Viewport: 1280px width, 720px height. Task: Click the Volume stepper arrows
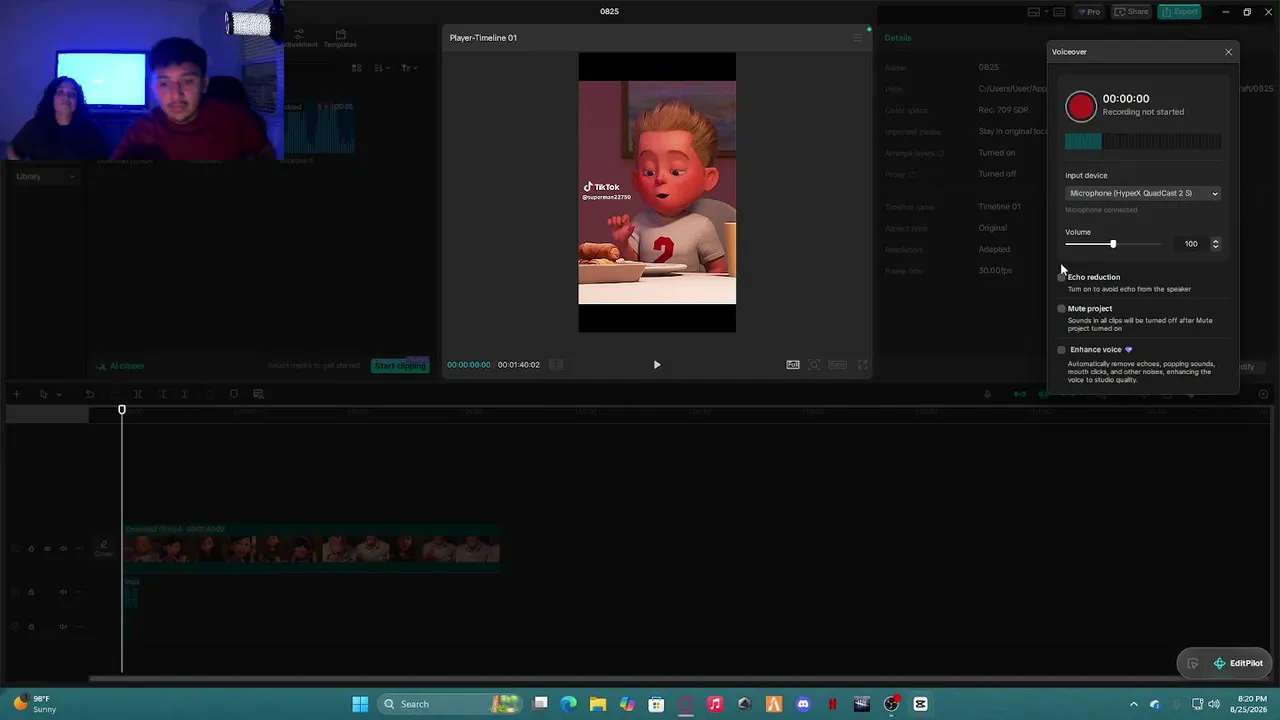[1215, 244]
